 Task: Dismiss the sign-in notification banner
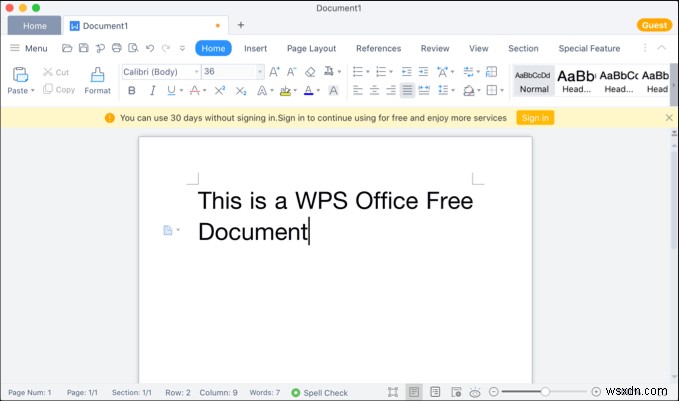(669, 118)
